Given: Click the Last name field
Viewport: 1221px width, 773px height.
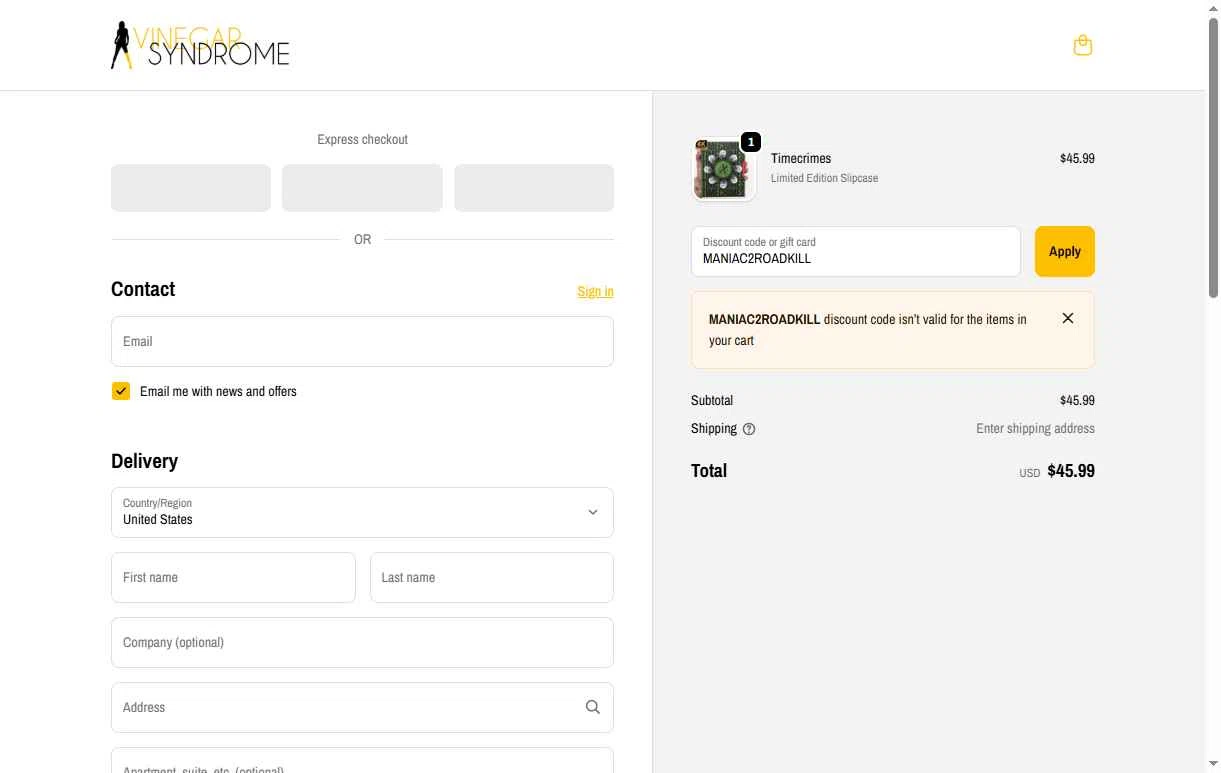Looking at the screenshot, I should pos(492,577).
